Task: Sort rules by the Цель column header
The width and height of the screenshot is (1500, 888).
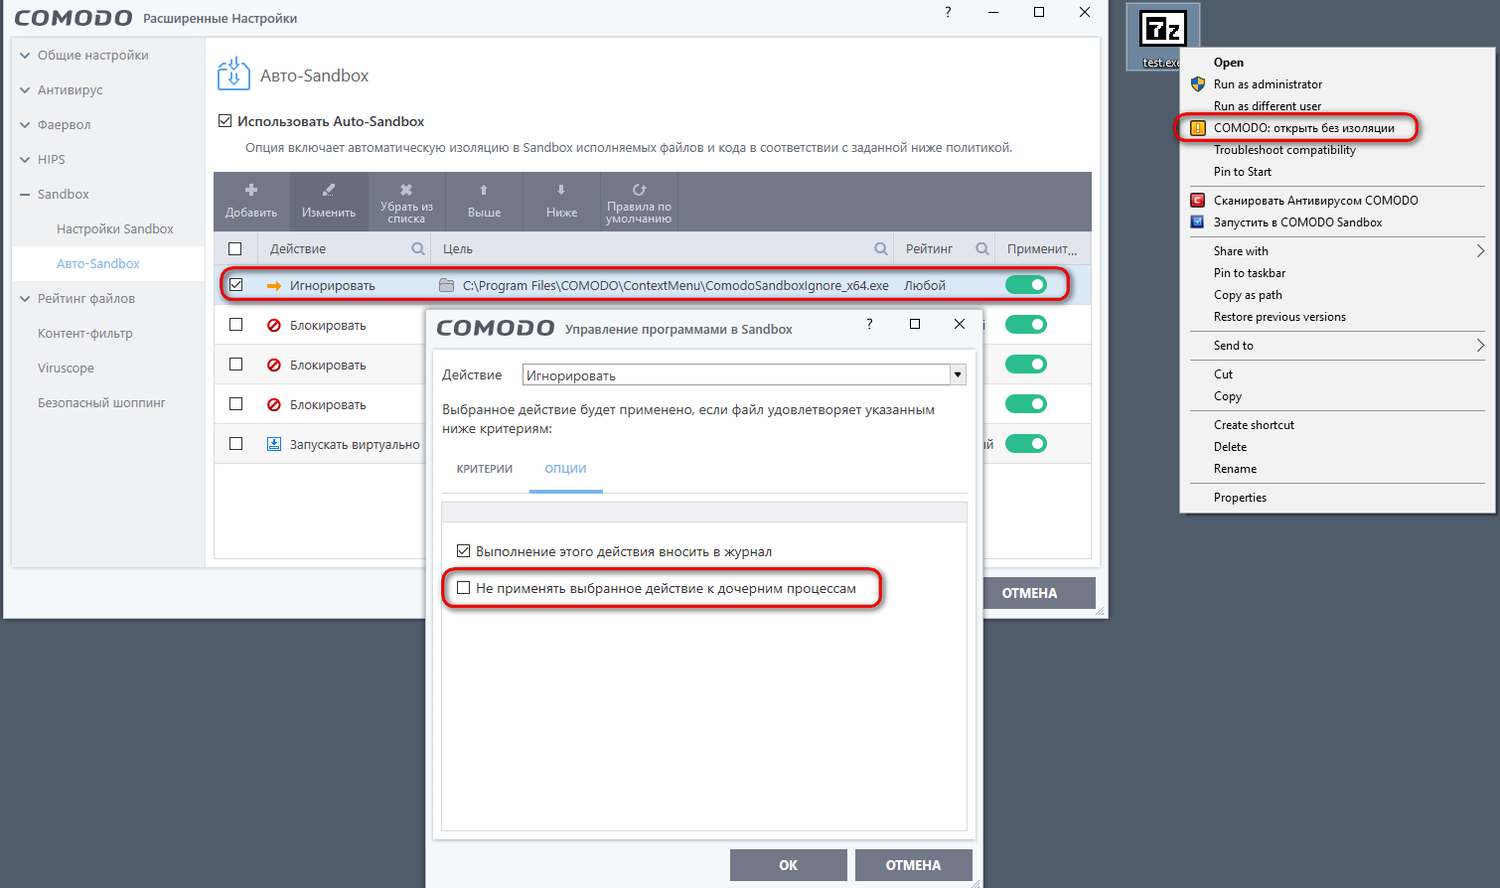Action: tap(458, 249)
